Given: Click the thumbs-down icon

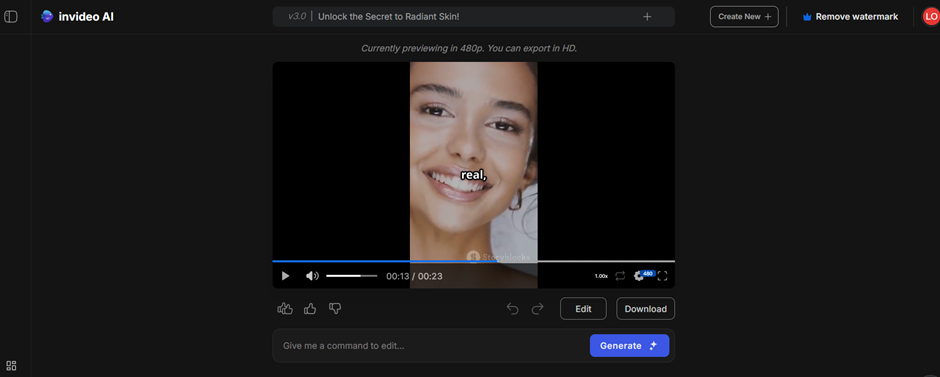Looking at the screenshot, I should point(335,309).
